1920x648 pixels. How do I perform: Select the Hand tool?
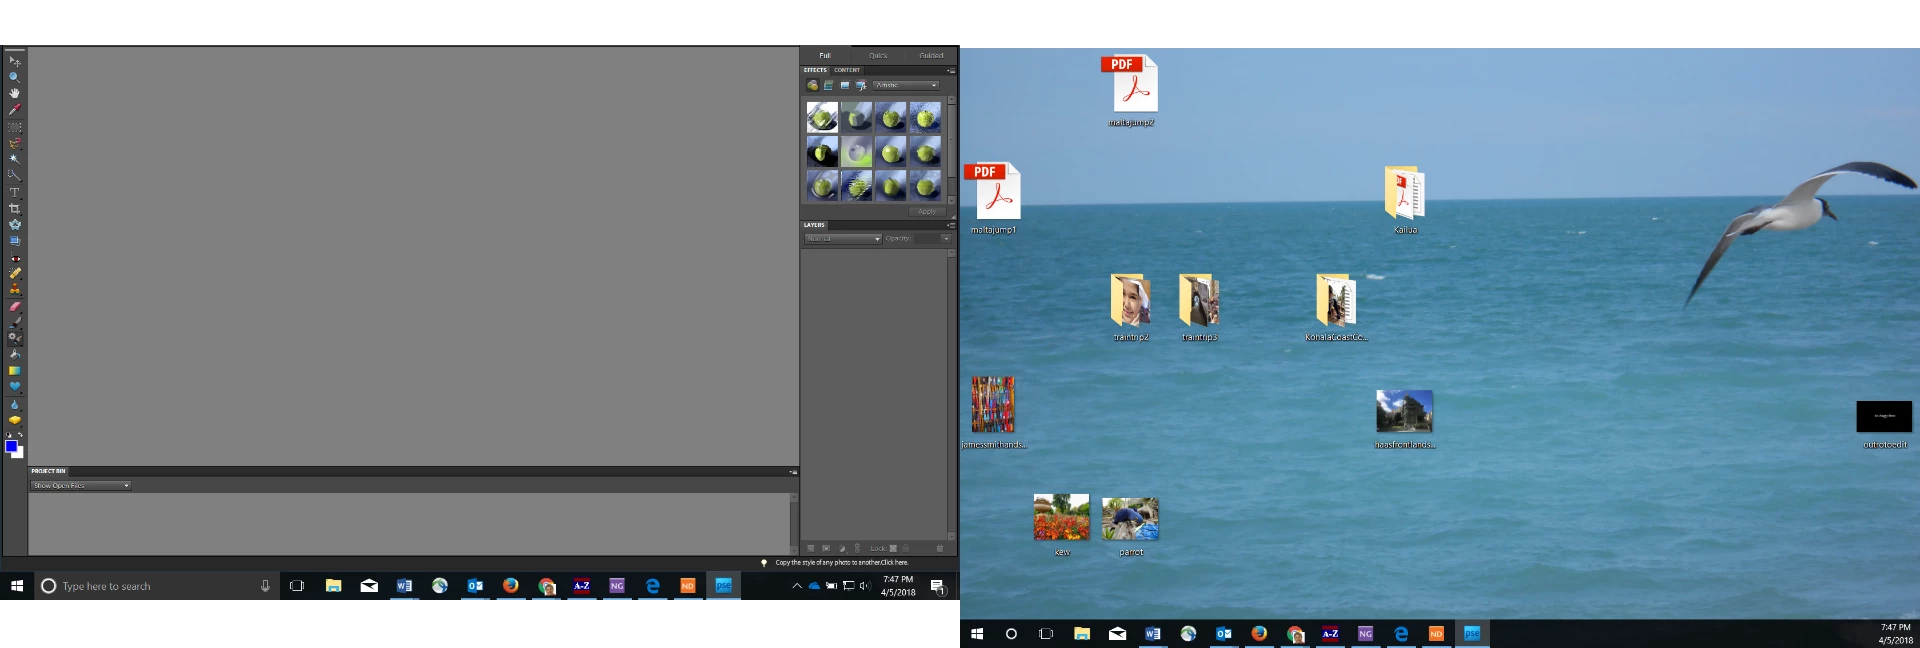click(x=14, y=93)
